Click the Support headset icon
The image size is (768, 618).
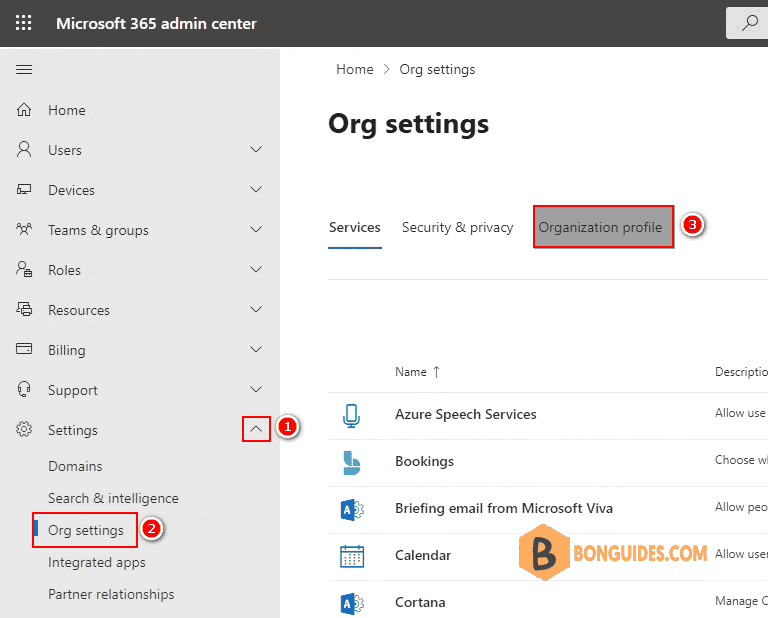pyautogui.click(x=24, y=389)
